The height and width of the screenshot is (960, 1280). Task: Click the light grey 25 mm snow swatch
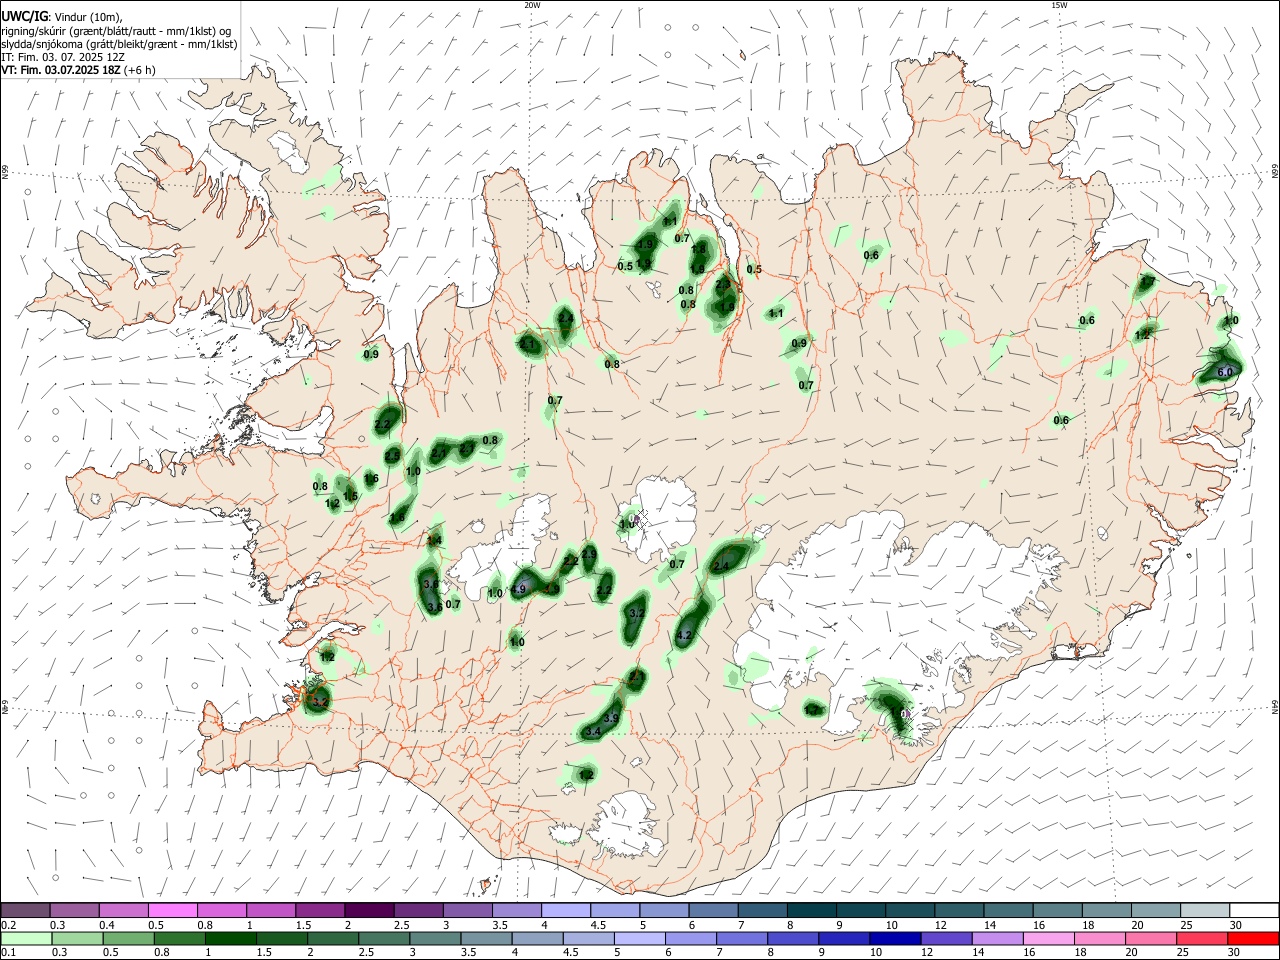(1205, 911)
